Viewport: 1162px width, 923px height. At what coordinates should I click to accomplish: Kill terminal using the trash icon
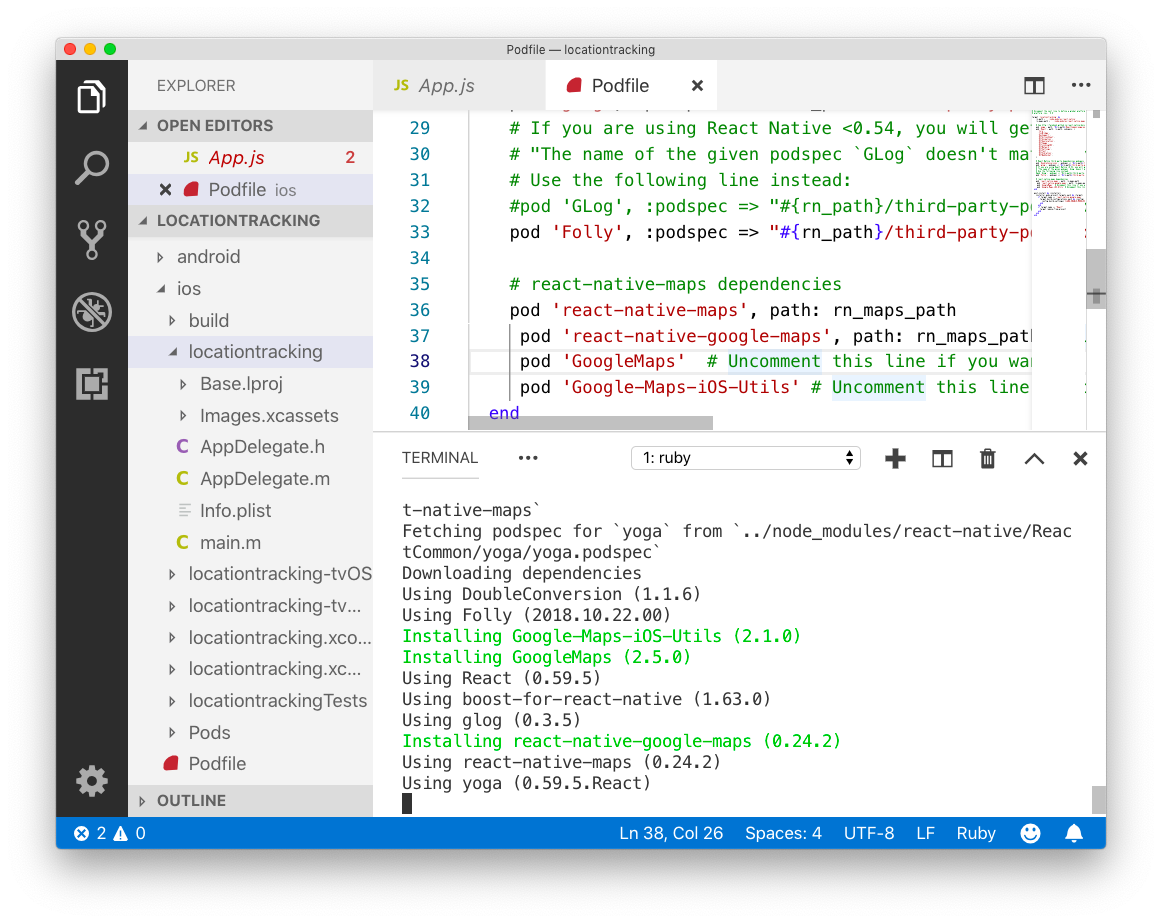(987, 458)
